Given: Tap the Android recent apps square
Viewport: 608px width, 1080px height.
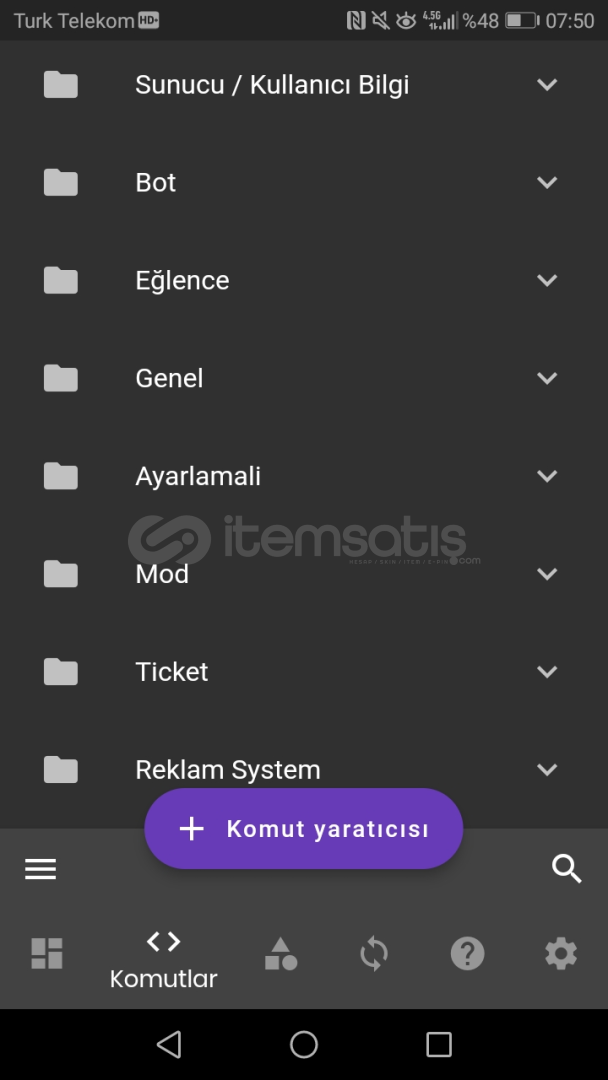Looking at the screenshot, I should click(x=439, y=1044).
